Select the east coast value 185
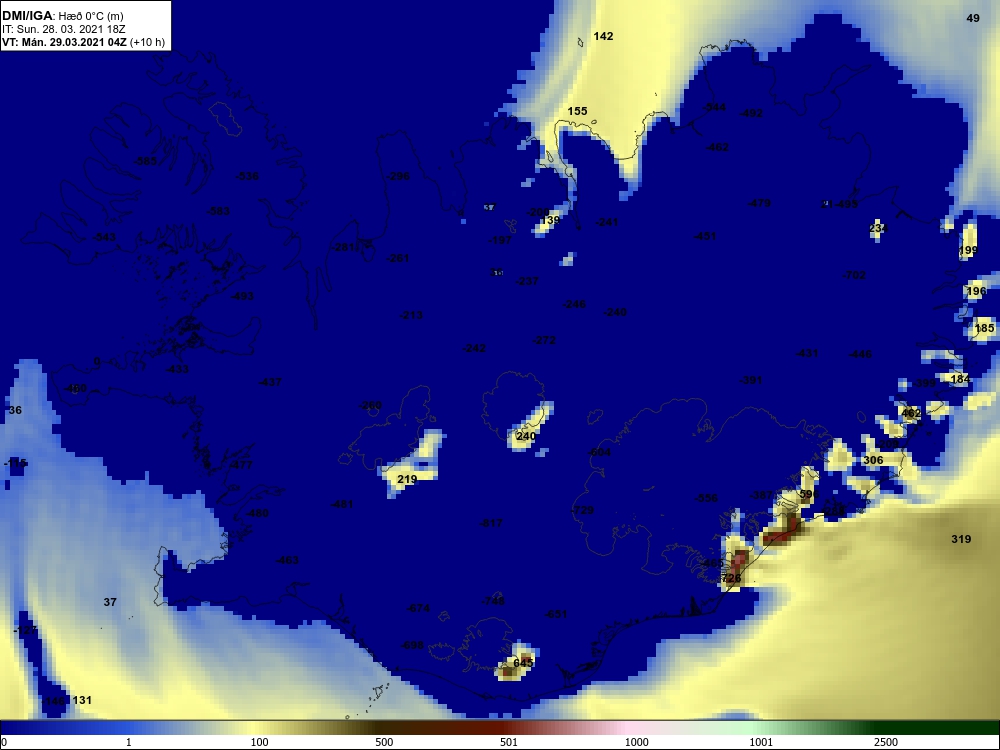The width and height of the screenshot is (1000, 750). (984, 328)
